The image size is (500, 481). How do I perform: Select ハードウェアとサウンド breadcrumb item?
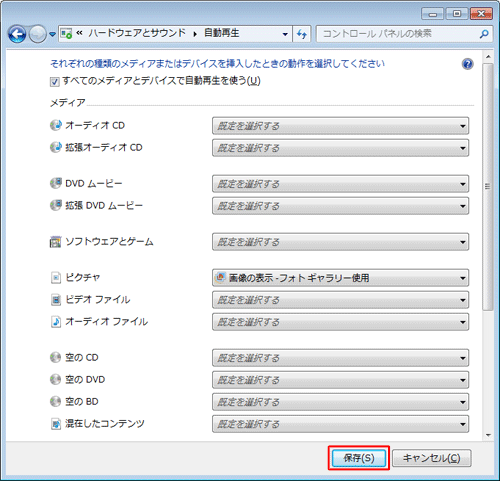point(137,33)
